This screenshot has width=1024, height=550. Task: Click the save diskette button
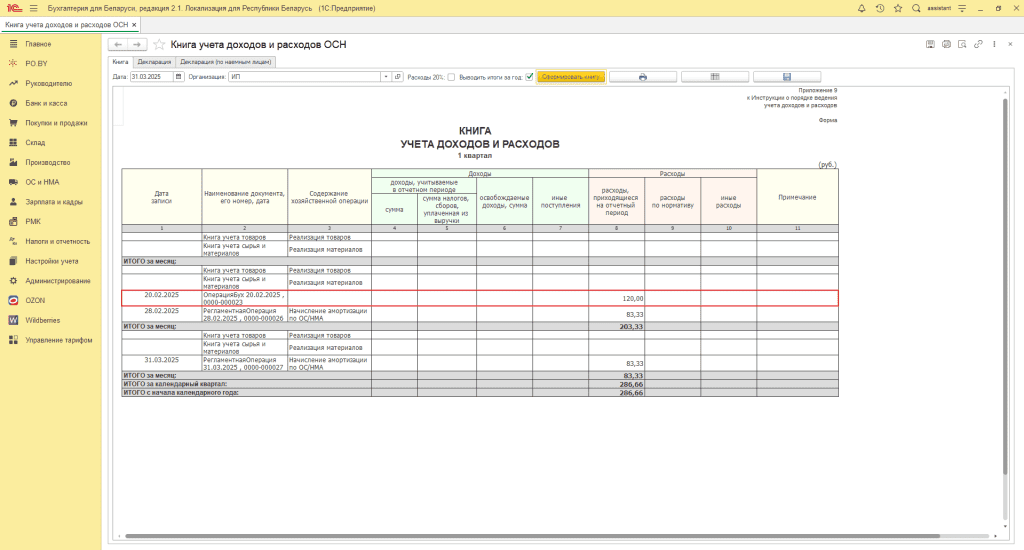(x=787, y=77)
